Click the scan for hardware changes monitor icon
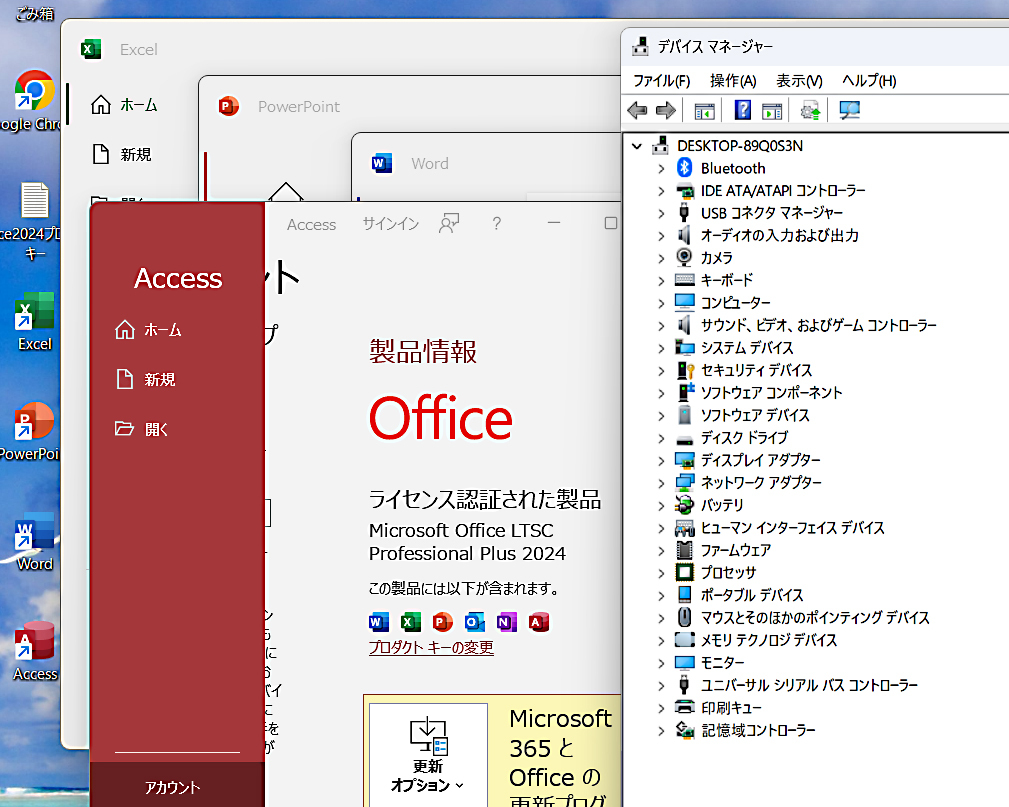Viewport: 1009px width, 807px height. (849, 110)
